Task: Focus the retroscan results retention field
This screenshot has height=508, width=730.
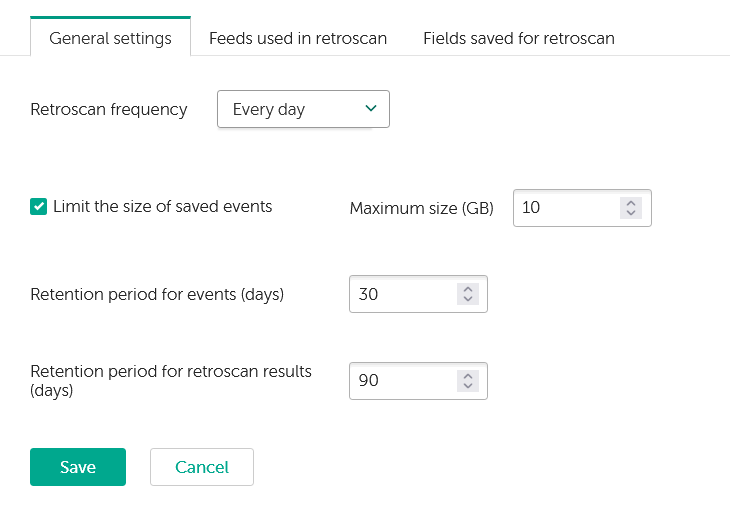Action: point(400,381)
